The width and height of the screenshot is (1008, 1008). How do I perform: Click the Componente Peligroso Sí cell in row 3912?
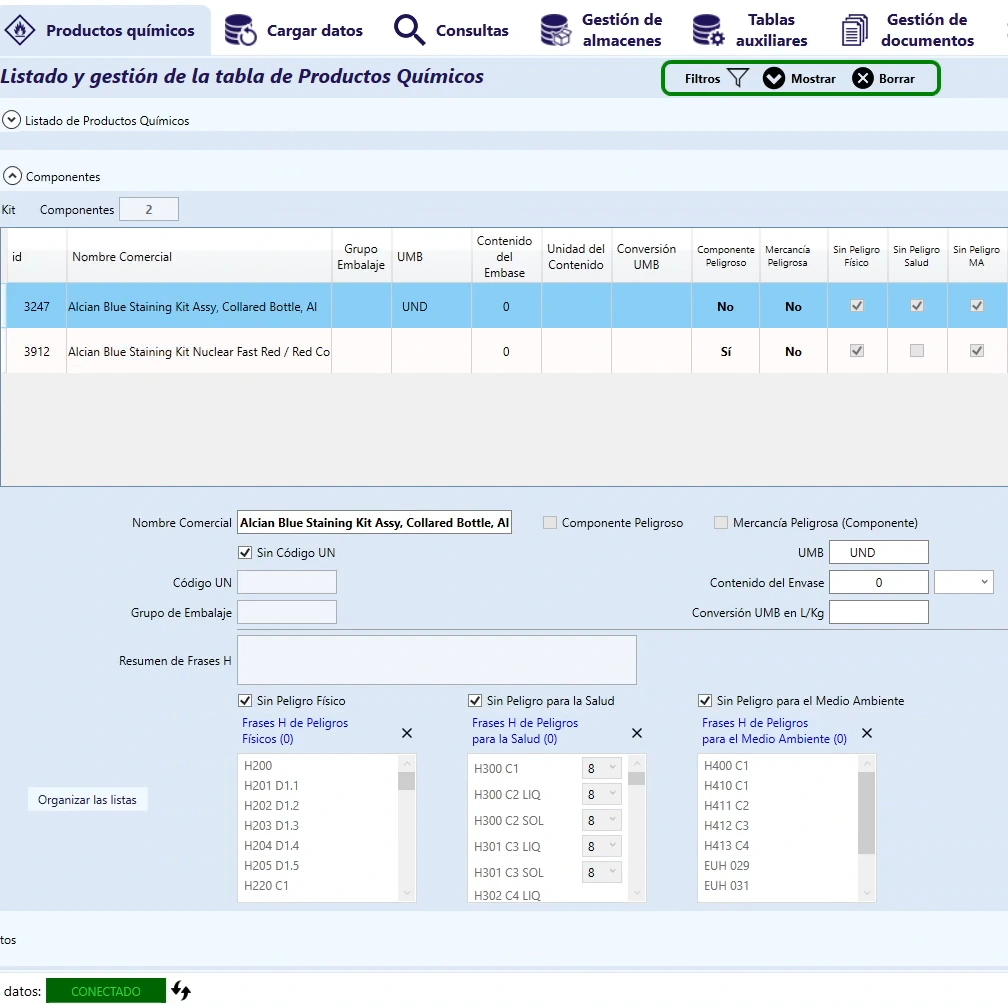[x=726, y=351]
